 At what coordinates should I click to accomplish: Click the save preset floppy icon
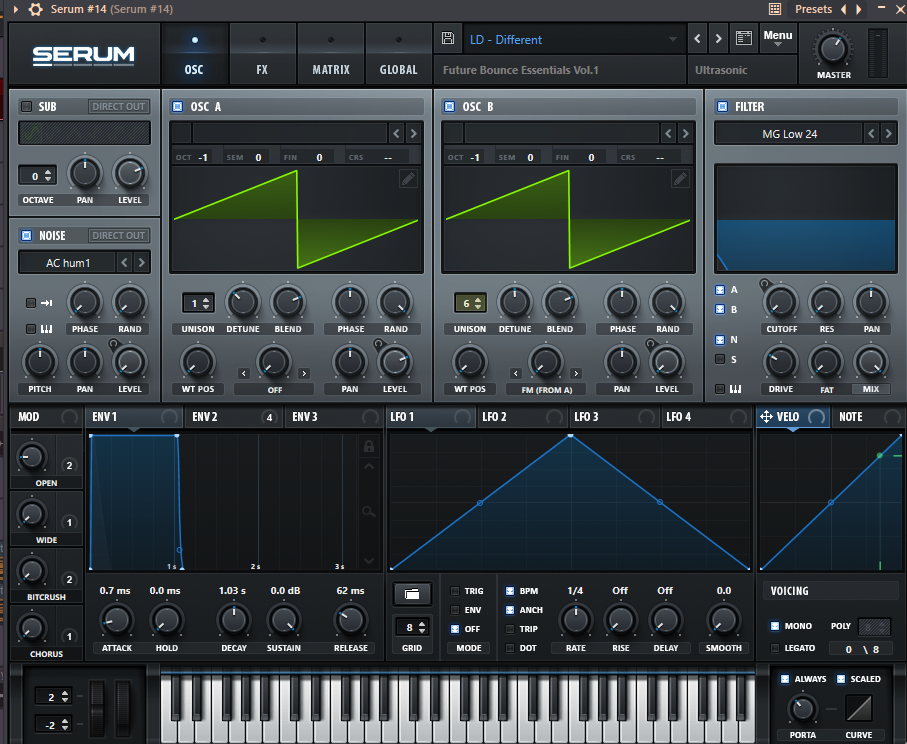point(448,38)
